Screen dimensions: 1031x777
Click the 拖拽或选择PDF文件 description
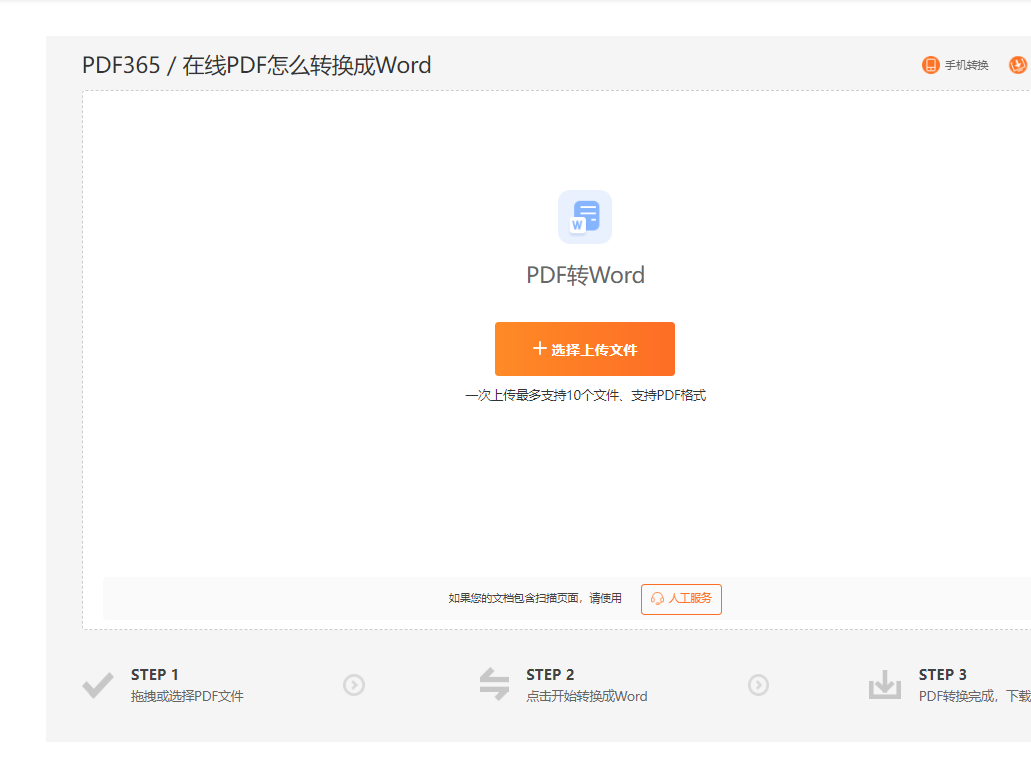click(187, 696)
